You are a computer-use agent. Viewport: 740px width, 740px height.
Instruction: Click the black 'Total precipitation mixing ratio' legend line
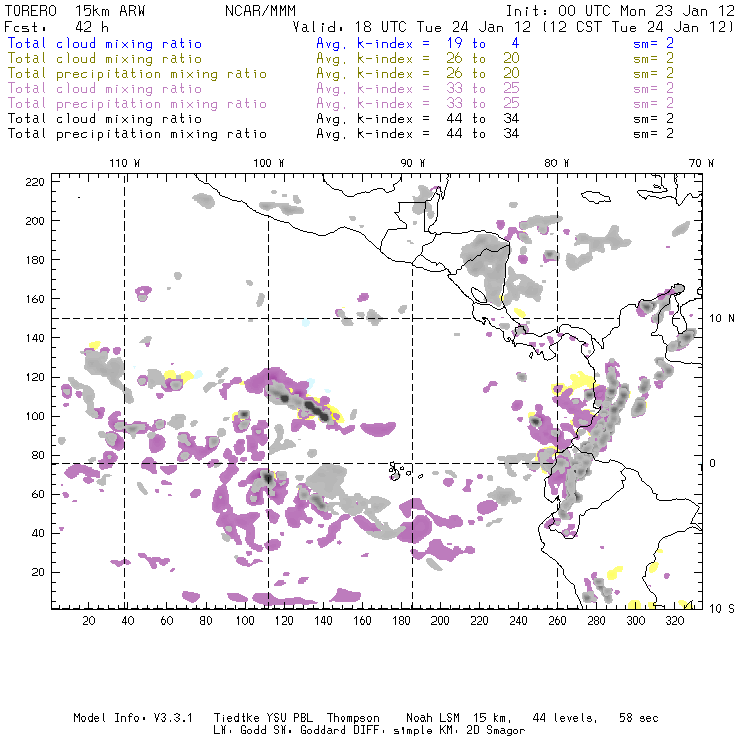137,134
